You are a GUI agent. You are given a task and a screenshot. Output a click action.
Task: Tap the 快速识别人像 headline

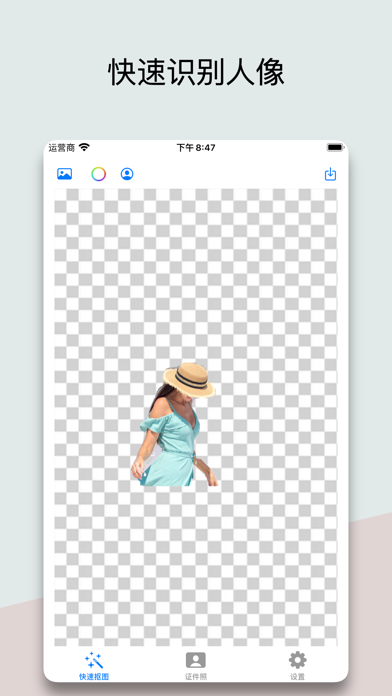(x=196, y=72)
